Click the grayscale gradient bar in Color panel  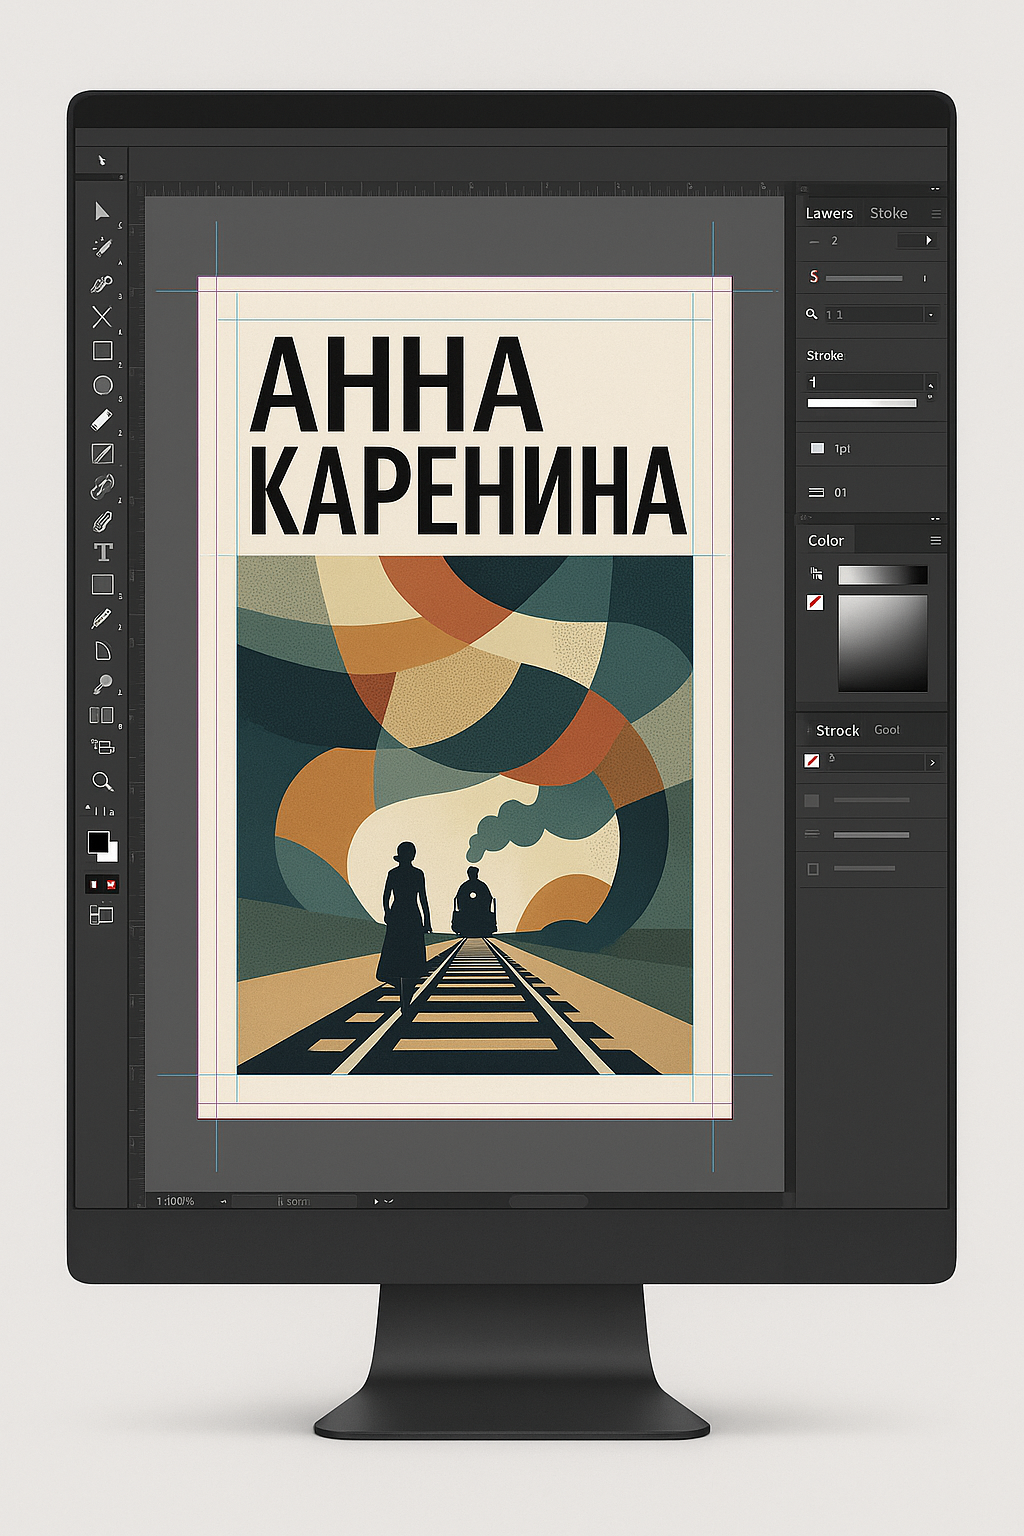882,575
